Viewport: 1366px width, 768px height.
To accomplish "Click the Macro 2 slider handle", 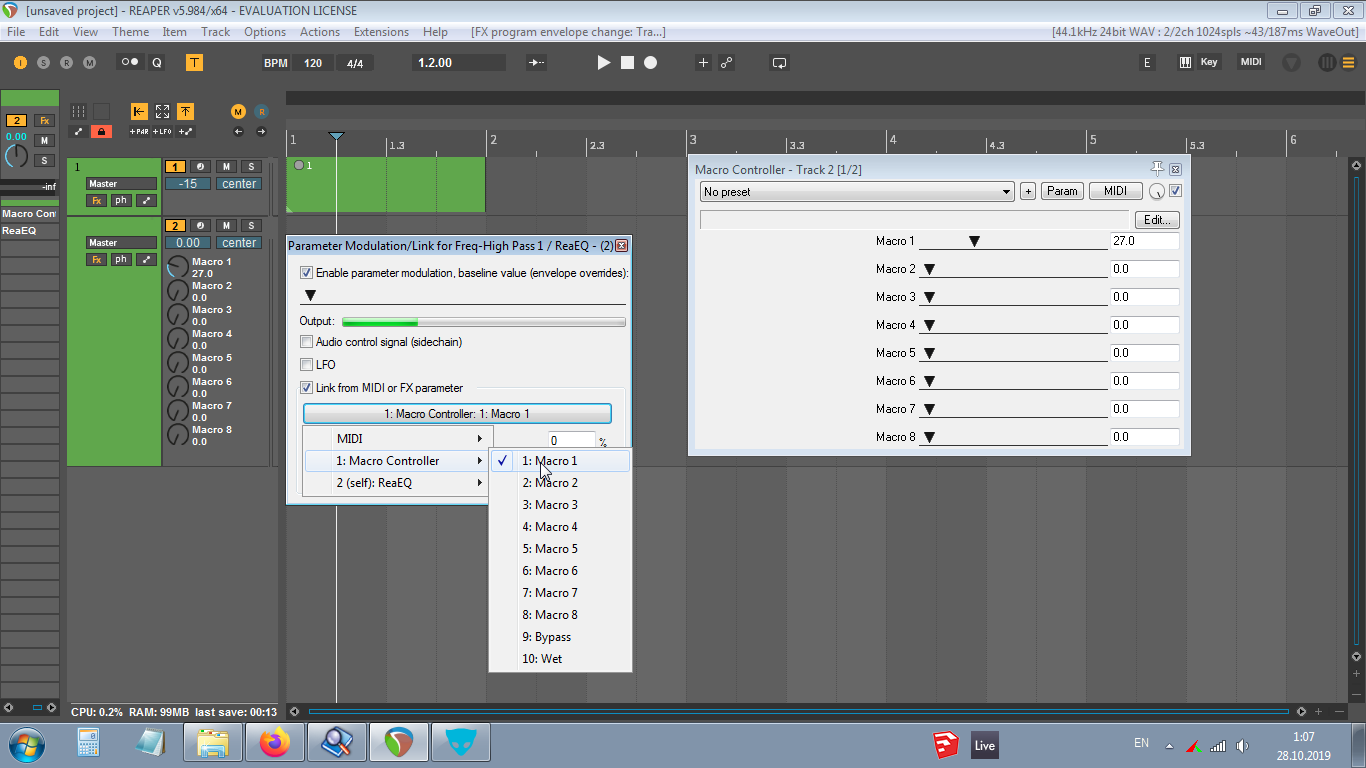I will click(x=929, y=269).
